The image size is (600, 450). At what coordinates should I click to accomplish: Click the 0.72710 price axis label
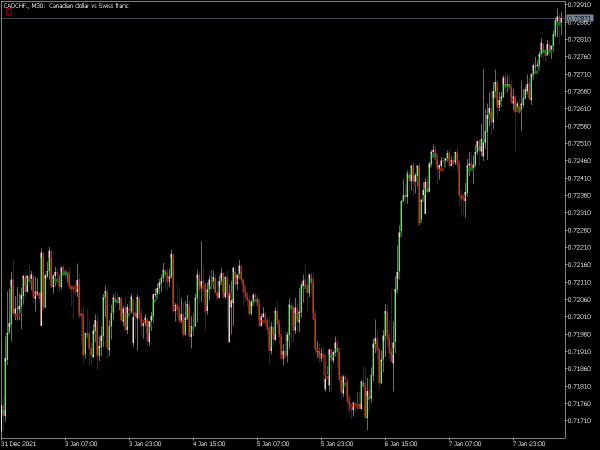pyautogui.click(x=579, y=74)
